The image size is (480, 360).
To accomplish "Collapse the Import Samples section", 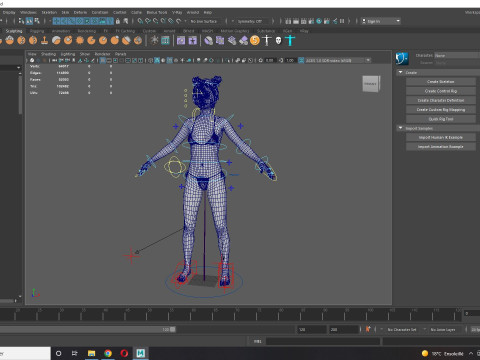I will [x=400, y=128].
